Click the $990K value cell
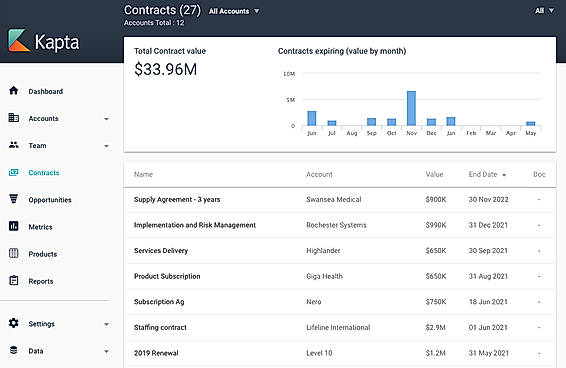566x368 pixels. [x=436, y=225]
